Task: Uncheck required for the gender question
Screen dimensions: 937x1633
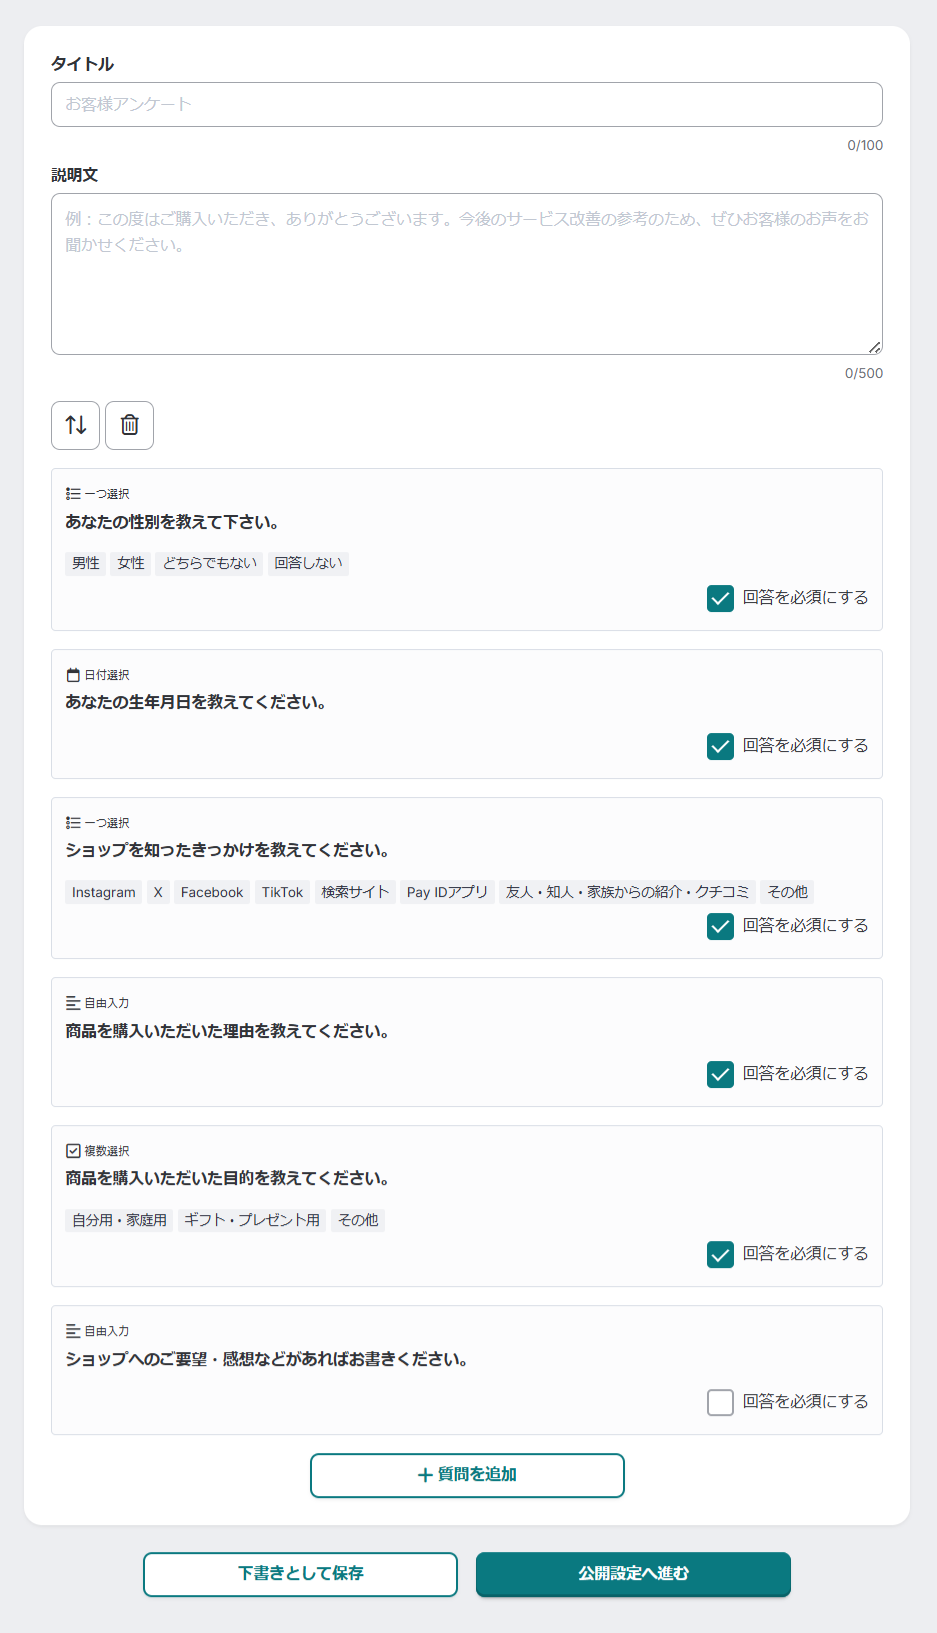Action: [720, 598]
